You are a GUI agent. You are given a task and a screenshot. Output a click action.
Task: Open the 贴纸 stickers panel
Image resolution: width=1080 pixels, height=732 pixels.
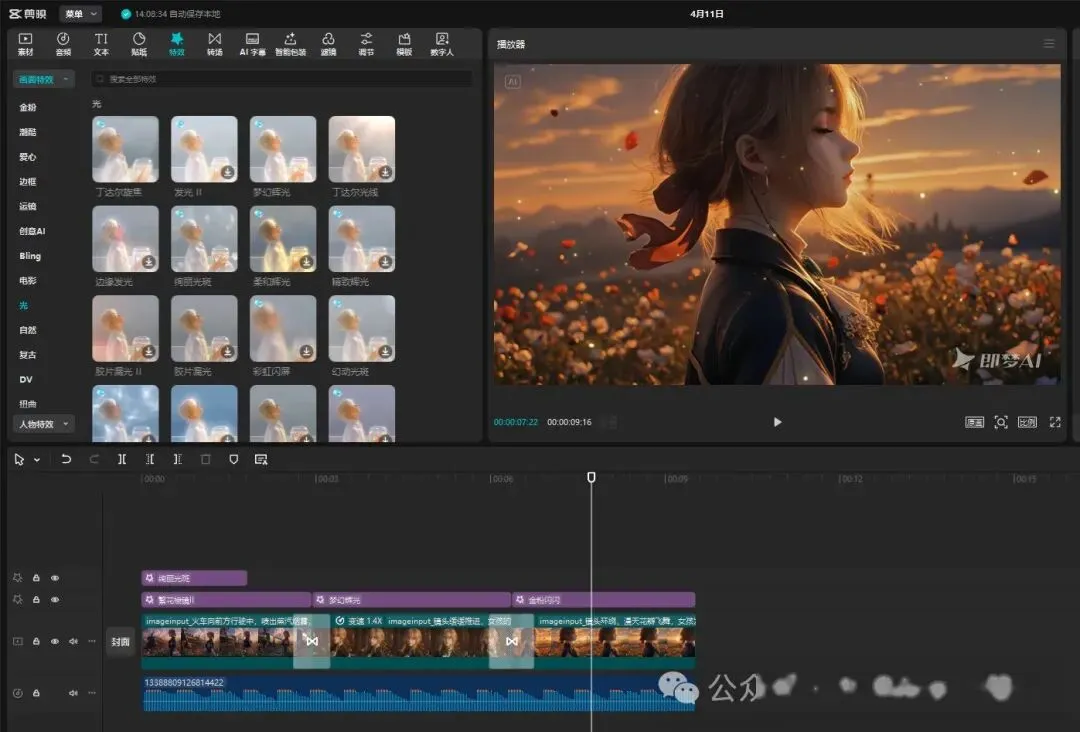[139, 43]
